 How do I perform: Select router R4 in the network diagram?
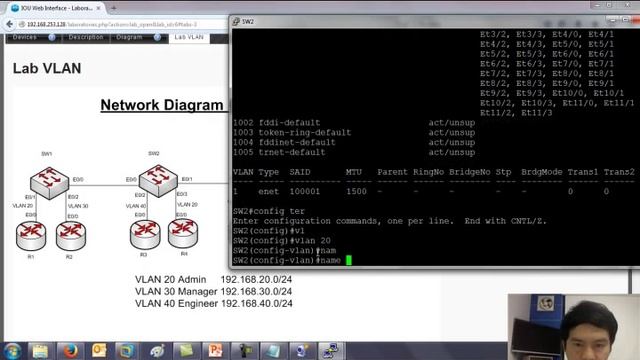click(x=183, y=233)
